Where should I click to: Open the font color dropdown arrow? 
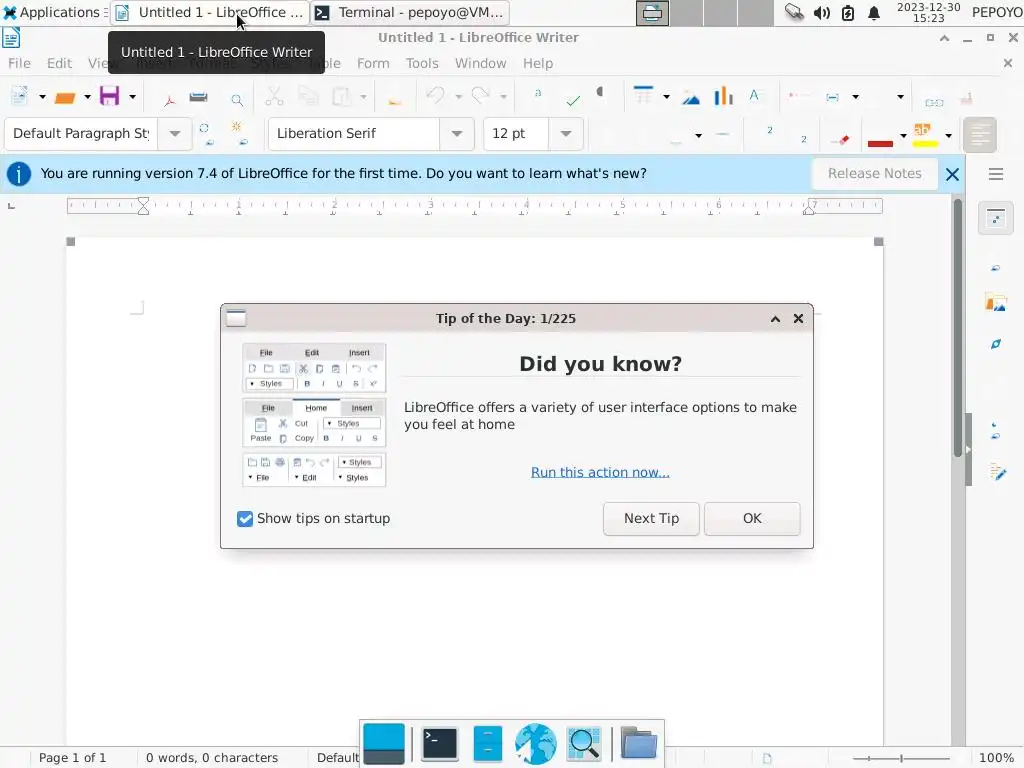pyautogui.click(x=903, y=136)
